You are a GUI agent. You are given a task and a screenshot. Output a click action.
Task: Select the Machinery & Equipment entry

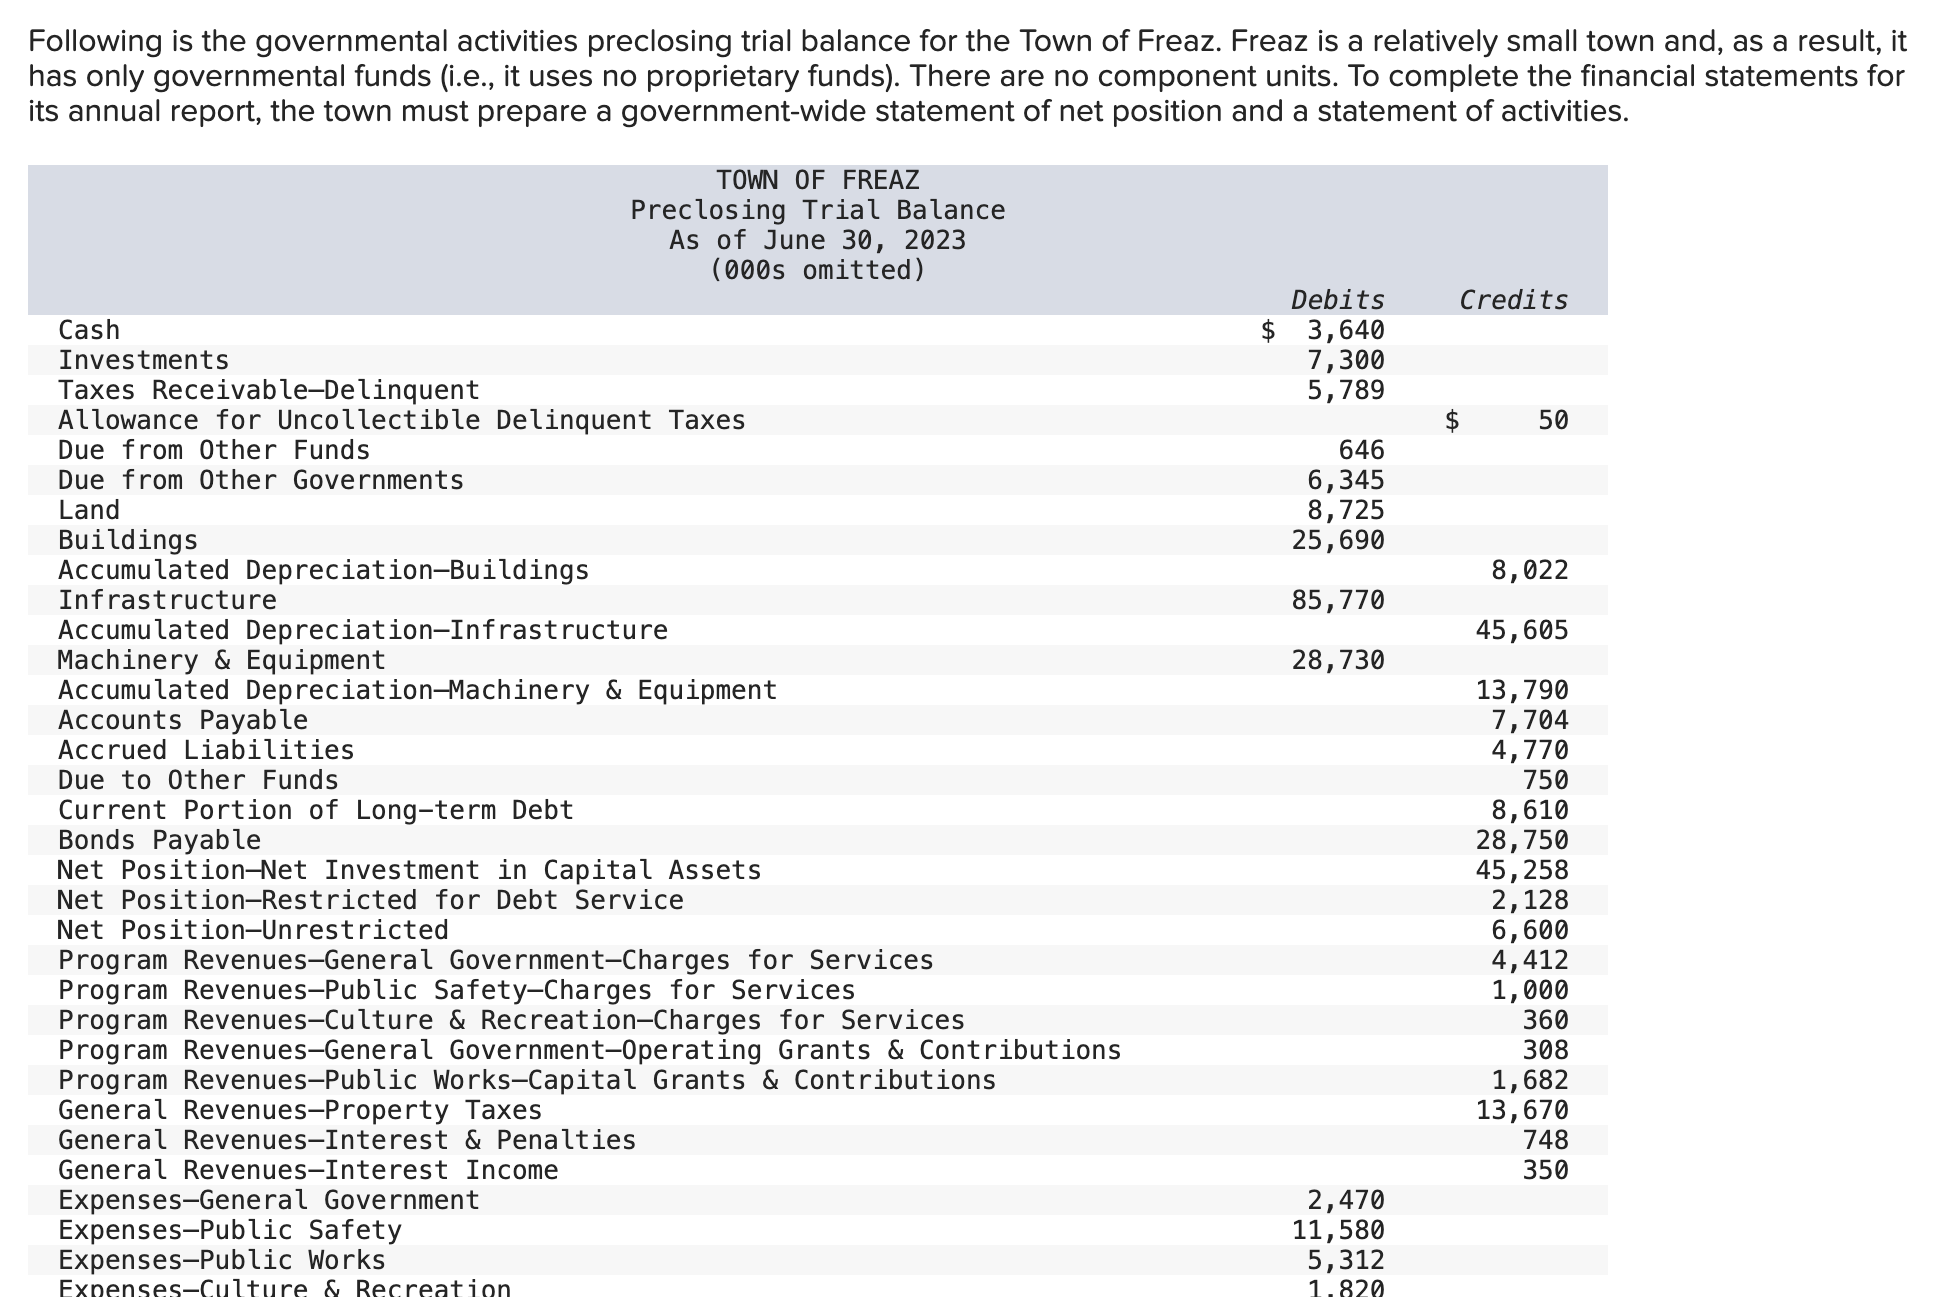(220, 660)
